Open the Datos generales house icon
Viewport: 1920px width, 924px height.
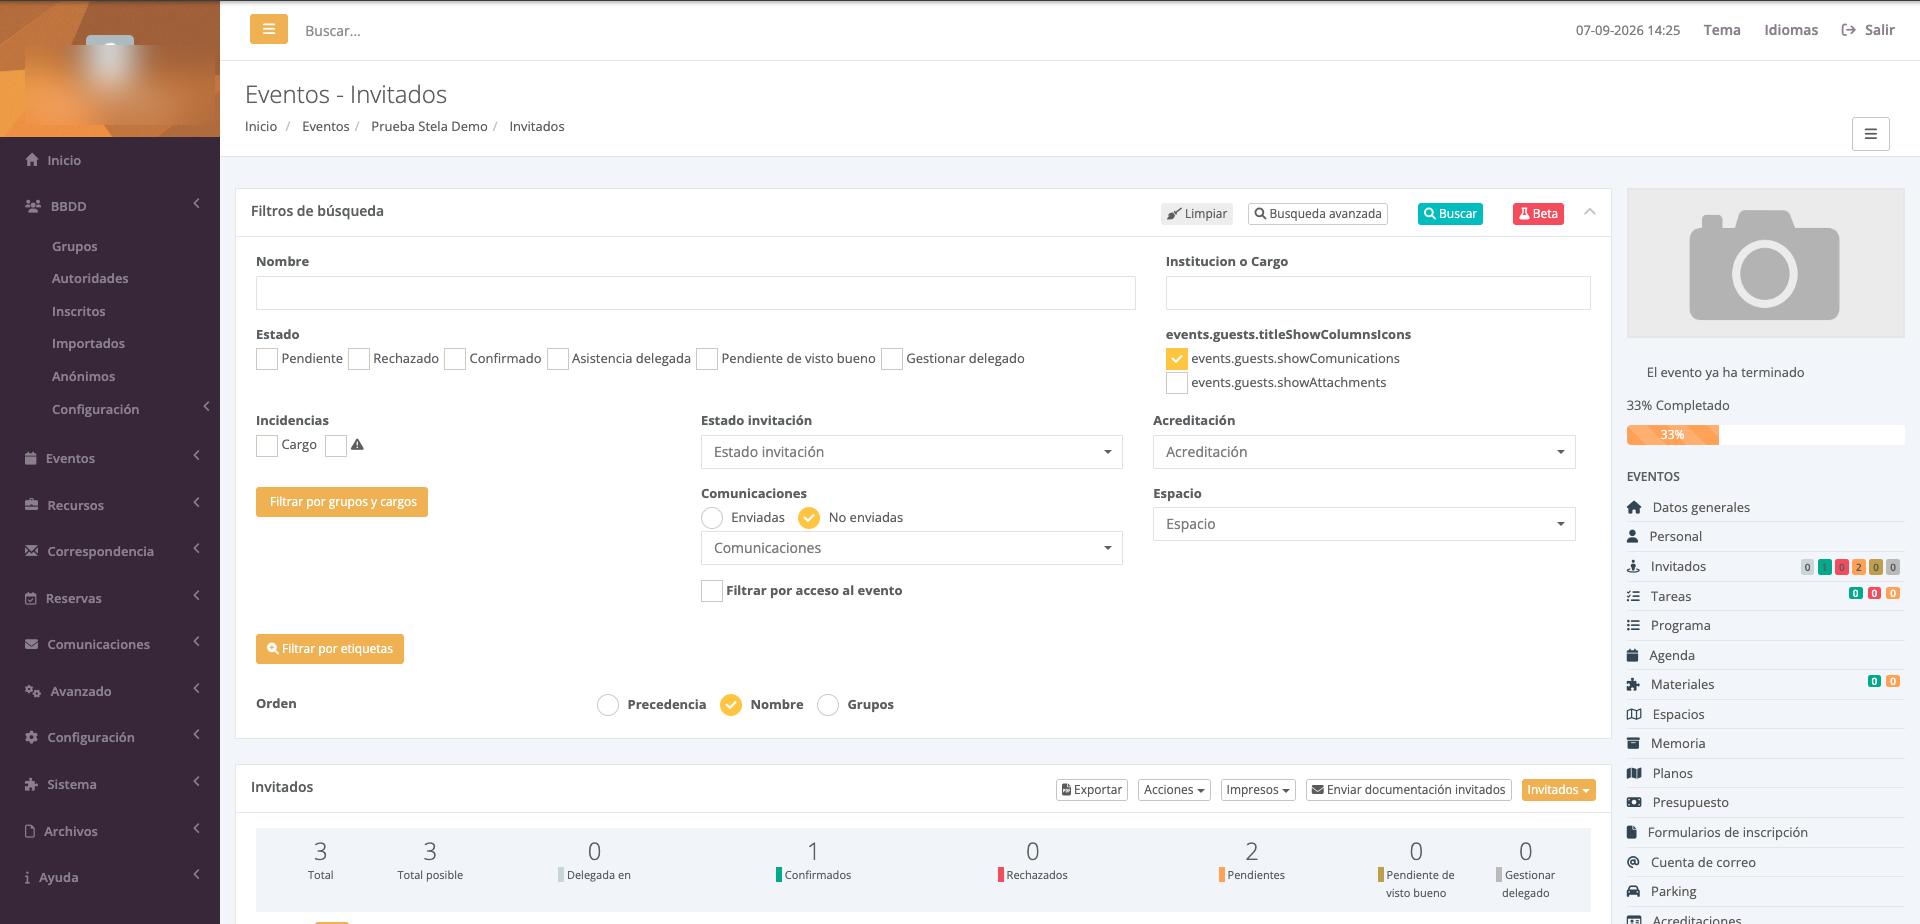[1634, 507]
